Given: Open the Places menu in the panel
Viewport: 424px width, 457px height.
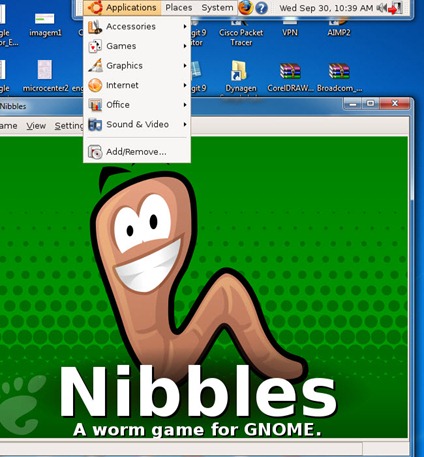Looking at the screenshot, I should pyautogui.click(x=179, y=8).
